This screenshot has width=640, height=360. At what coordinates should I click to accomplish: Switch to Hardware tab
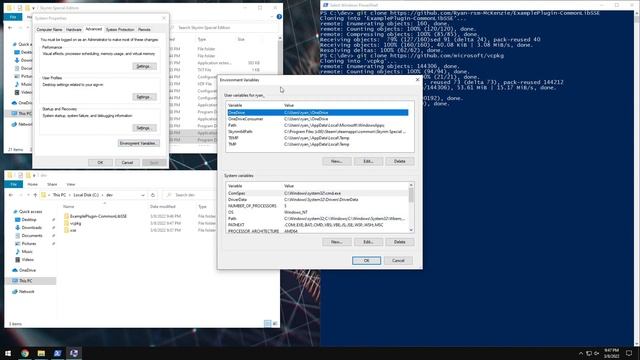73,29
